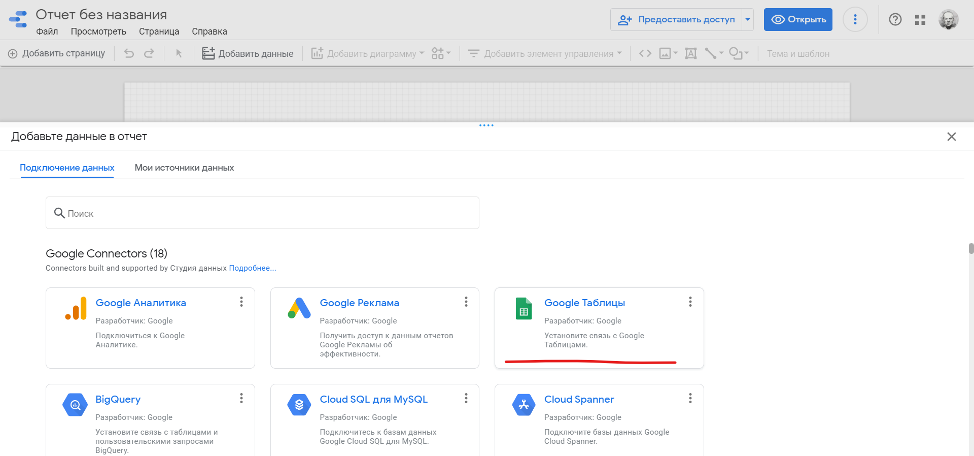Click Google Connectors (18) heading
This screenshot has width=974, height=456.
pyautogui.click(x=107, y=253)
